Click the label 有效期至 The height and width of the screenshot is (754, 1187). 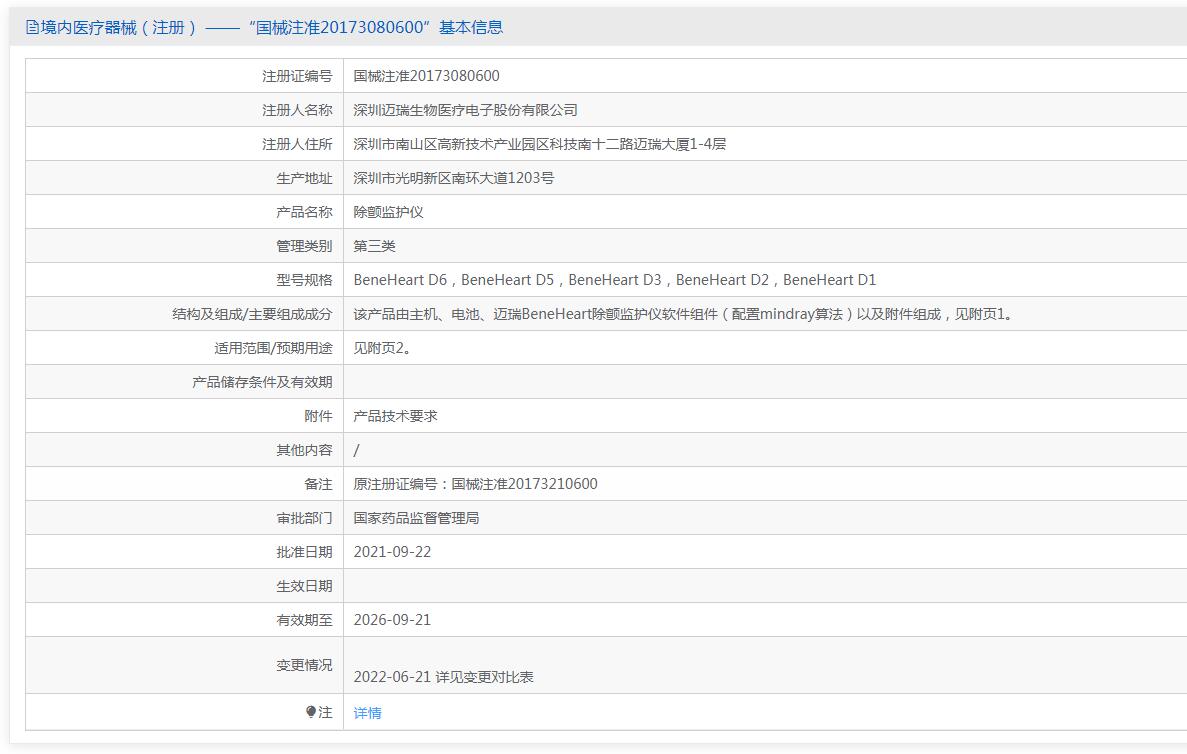point(304,621)
